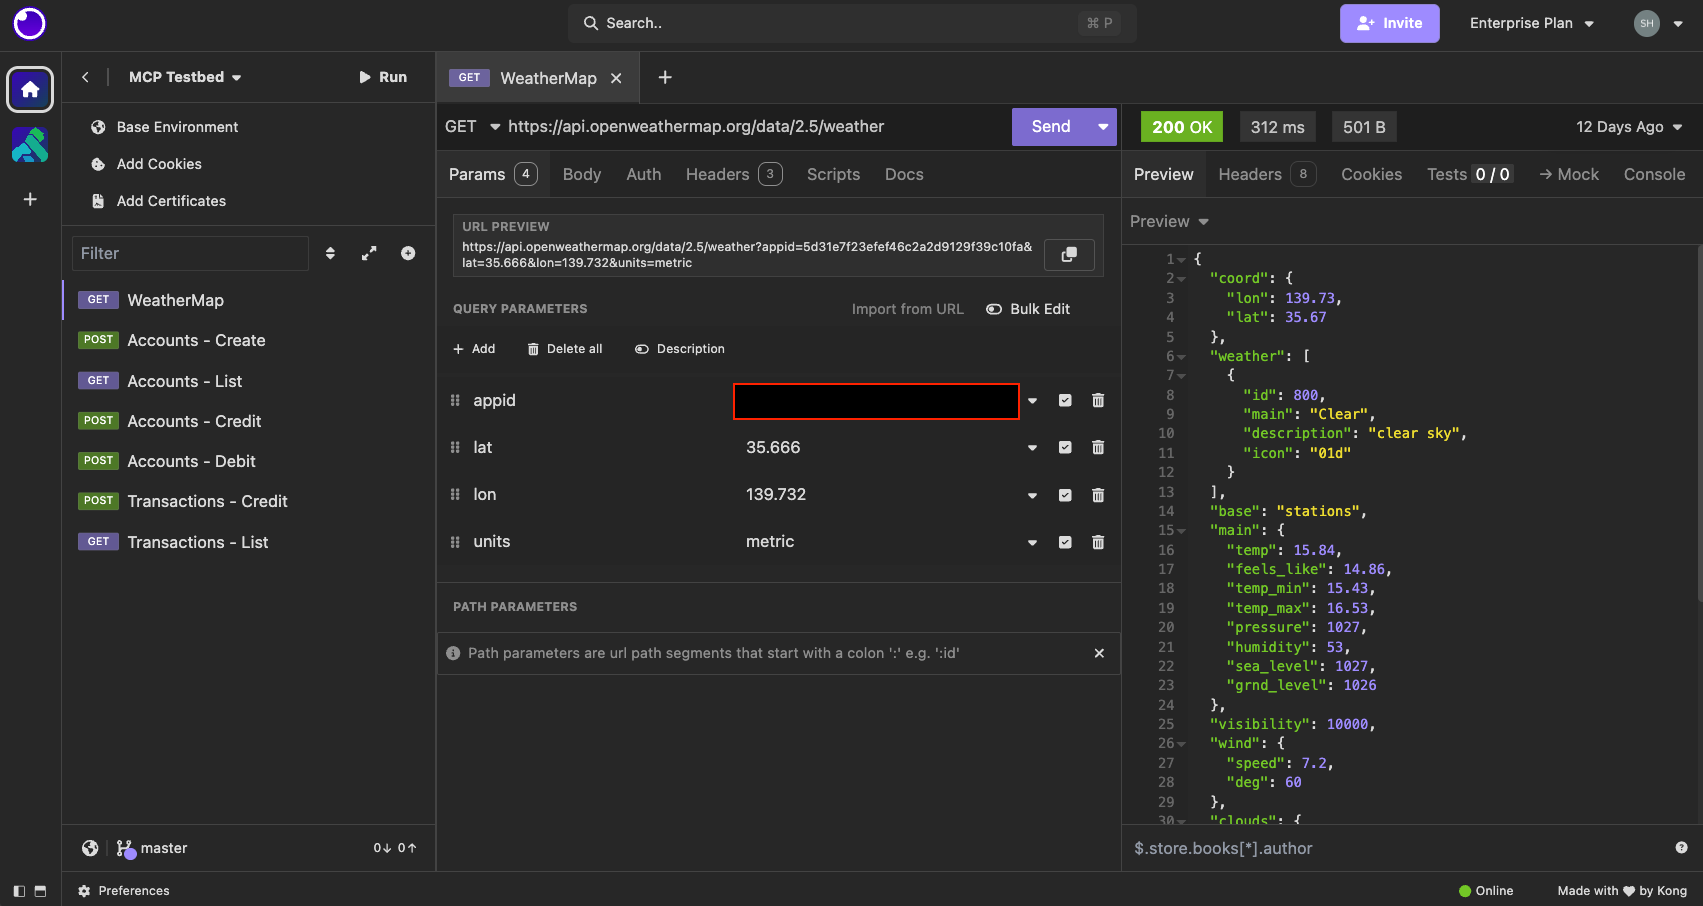Disable the appid parameter checkbox
The image size is (1703, 906).
(1065, 401)
